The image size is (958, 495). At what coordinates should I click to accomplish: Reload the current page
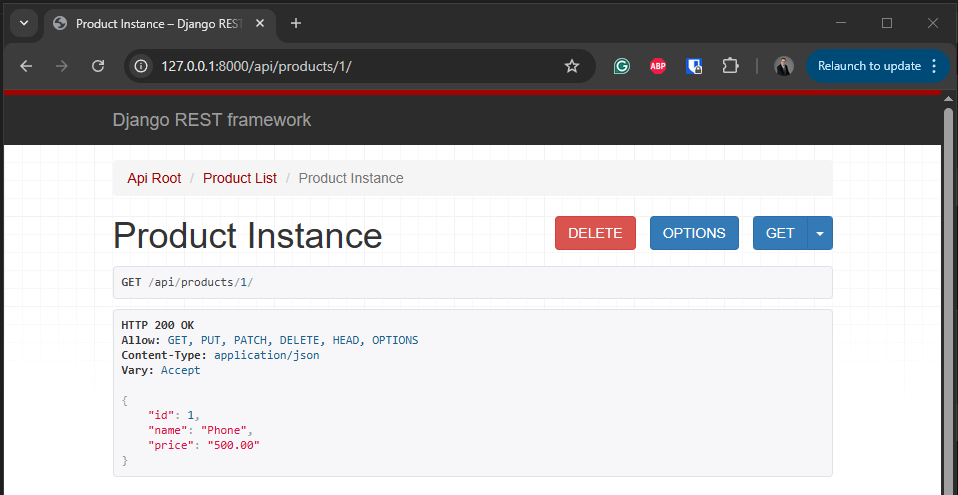98,66
